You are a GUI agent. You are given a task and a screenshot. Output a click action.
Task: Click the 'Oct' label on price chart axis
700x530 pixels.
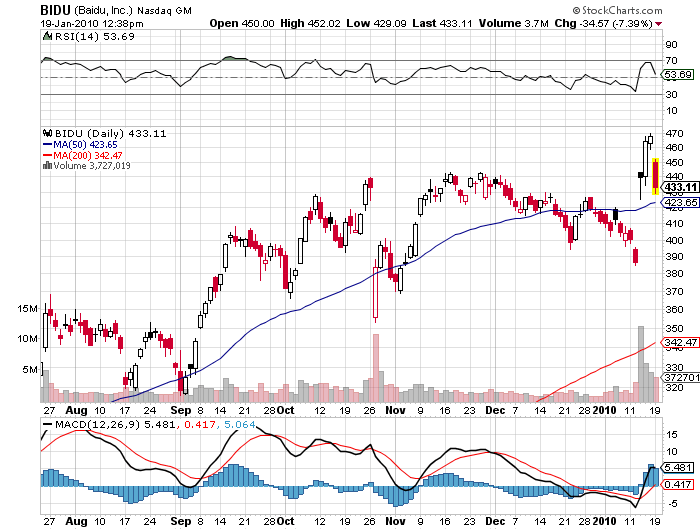point(286,410)
